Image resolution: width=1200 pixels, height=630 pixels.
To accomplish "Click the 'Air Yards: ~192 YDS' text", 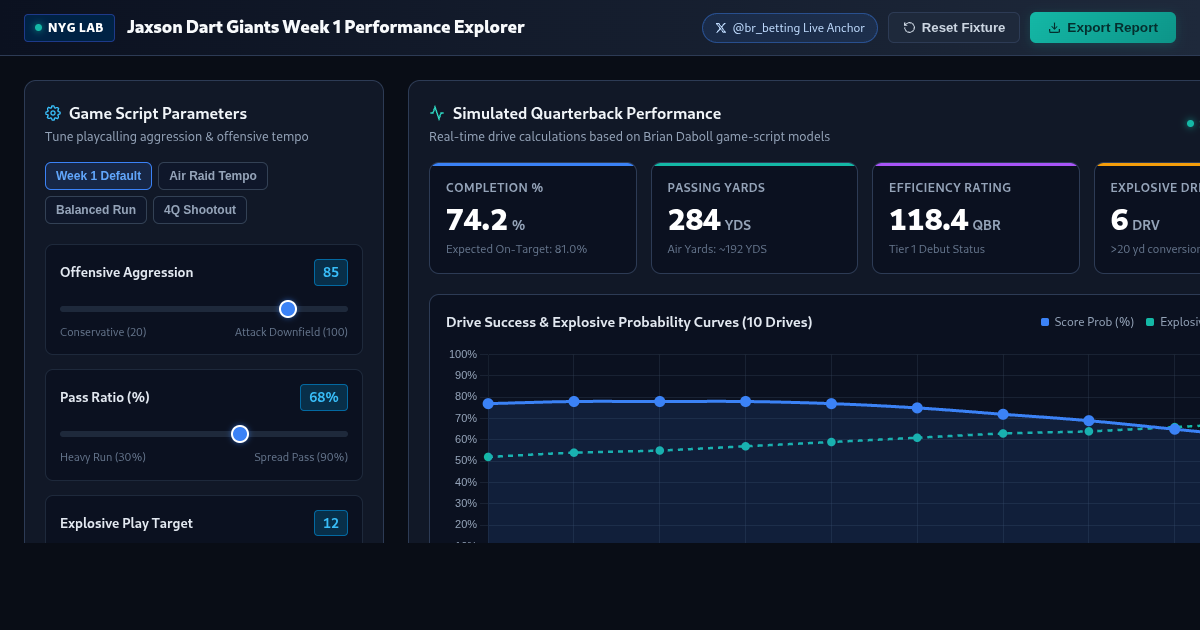I will [x=717, y=249].
